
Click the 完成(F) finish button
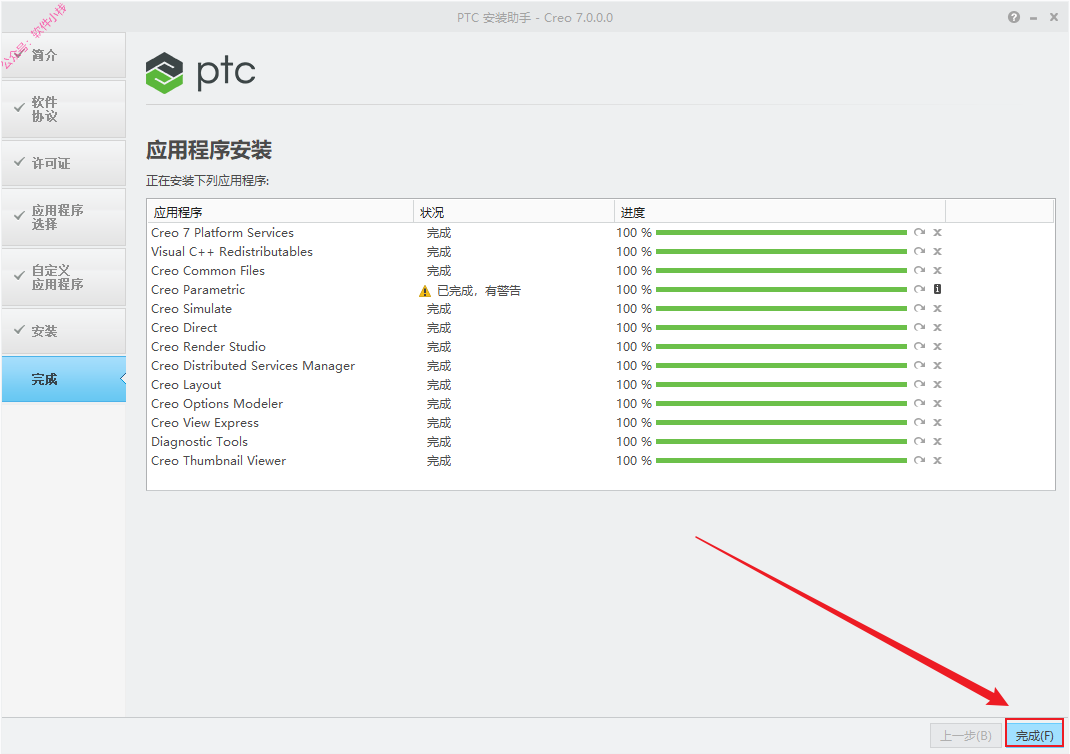click(x=1034, y=735)
